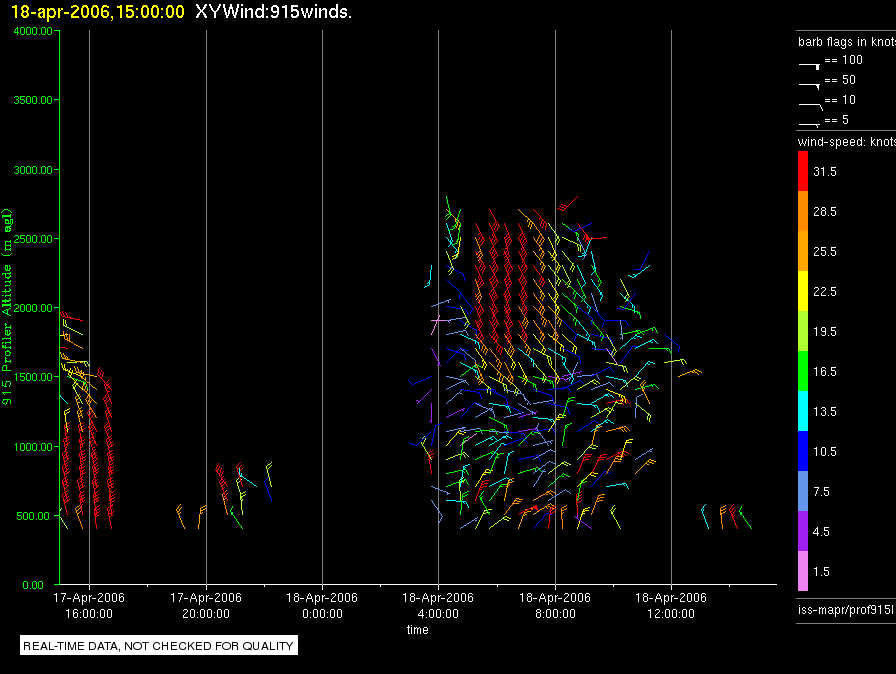The height and width of the screenshot is (674, 896).
Task: Click the 'time' x-axis title
Action: coord(418,629)
